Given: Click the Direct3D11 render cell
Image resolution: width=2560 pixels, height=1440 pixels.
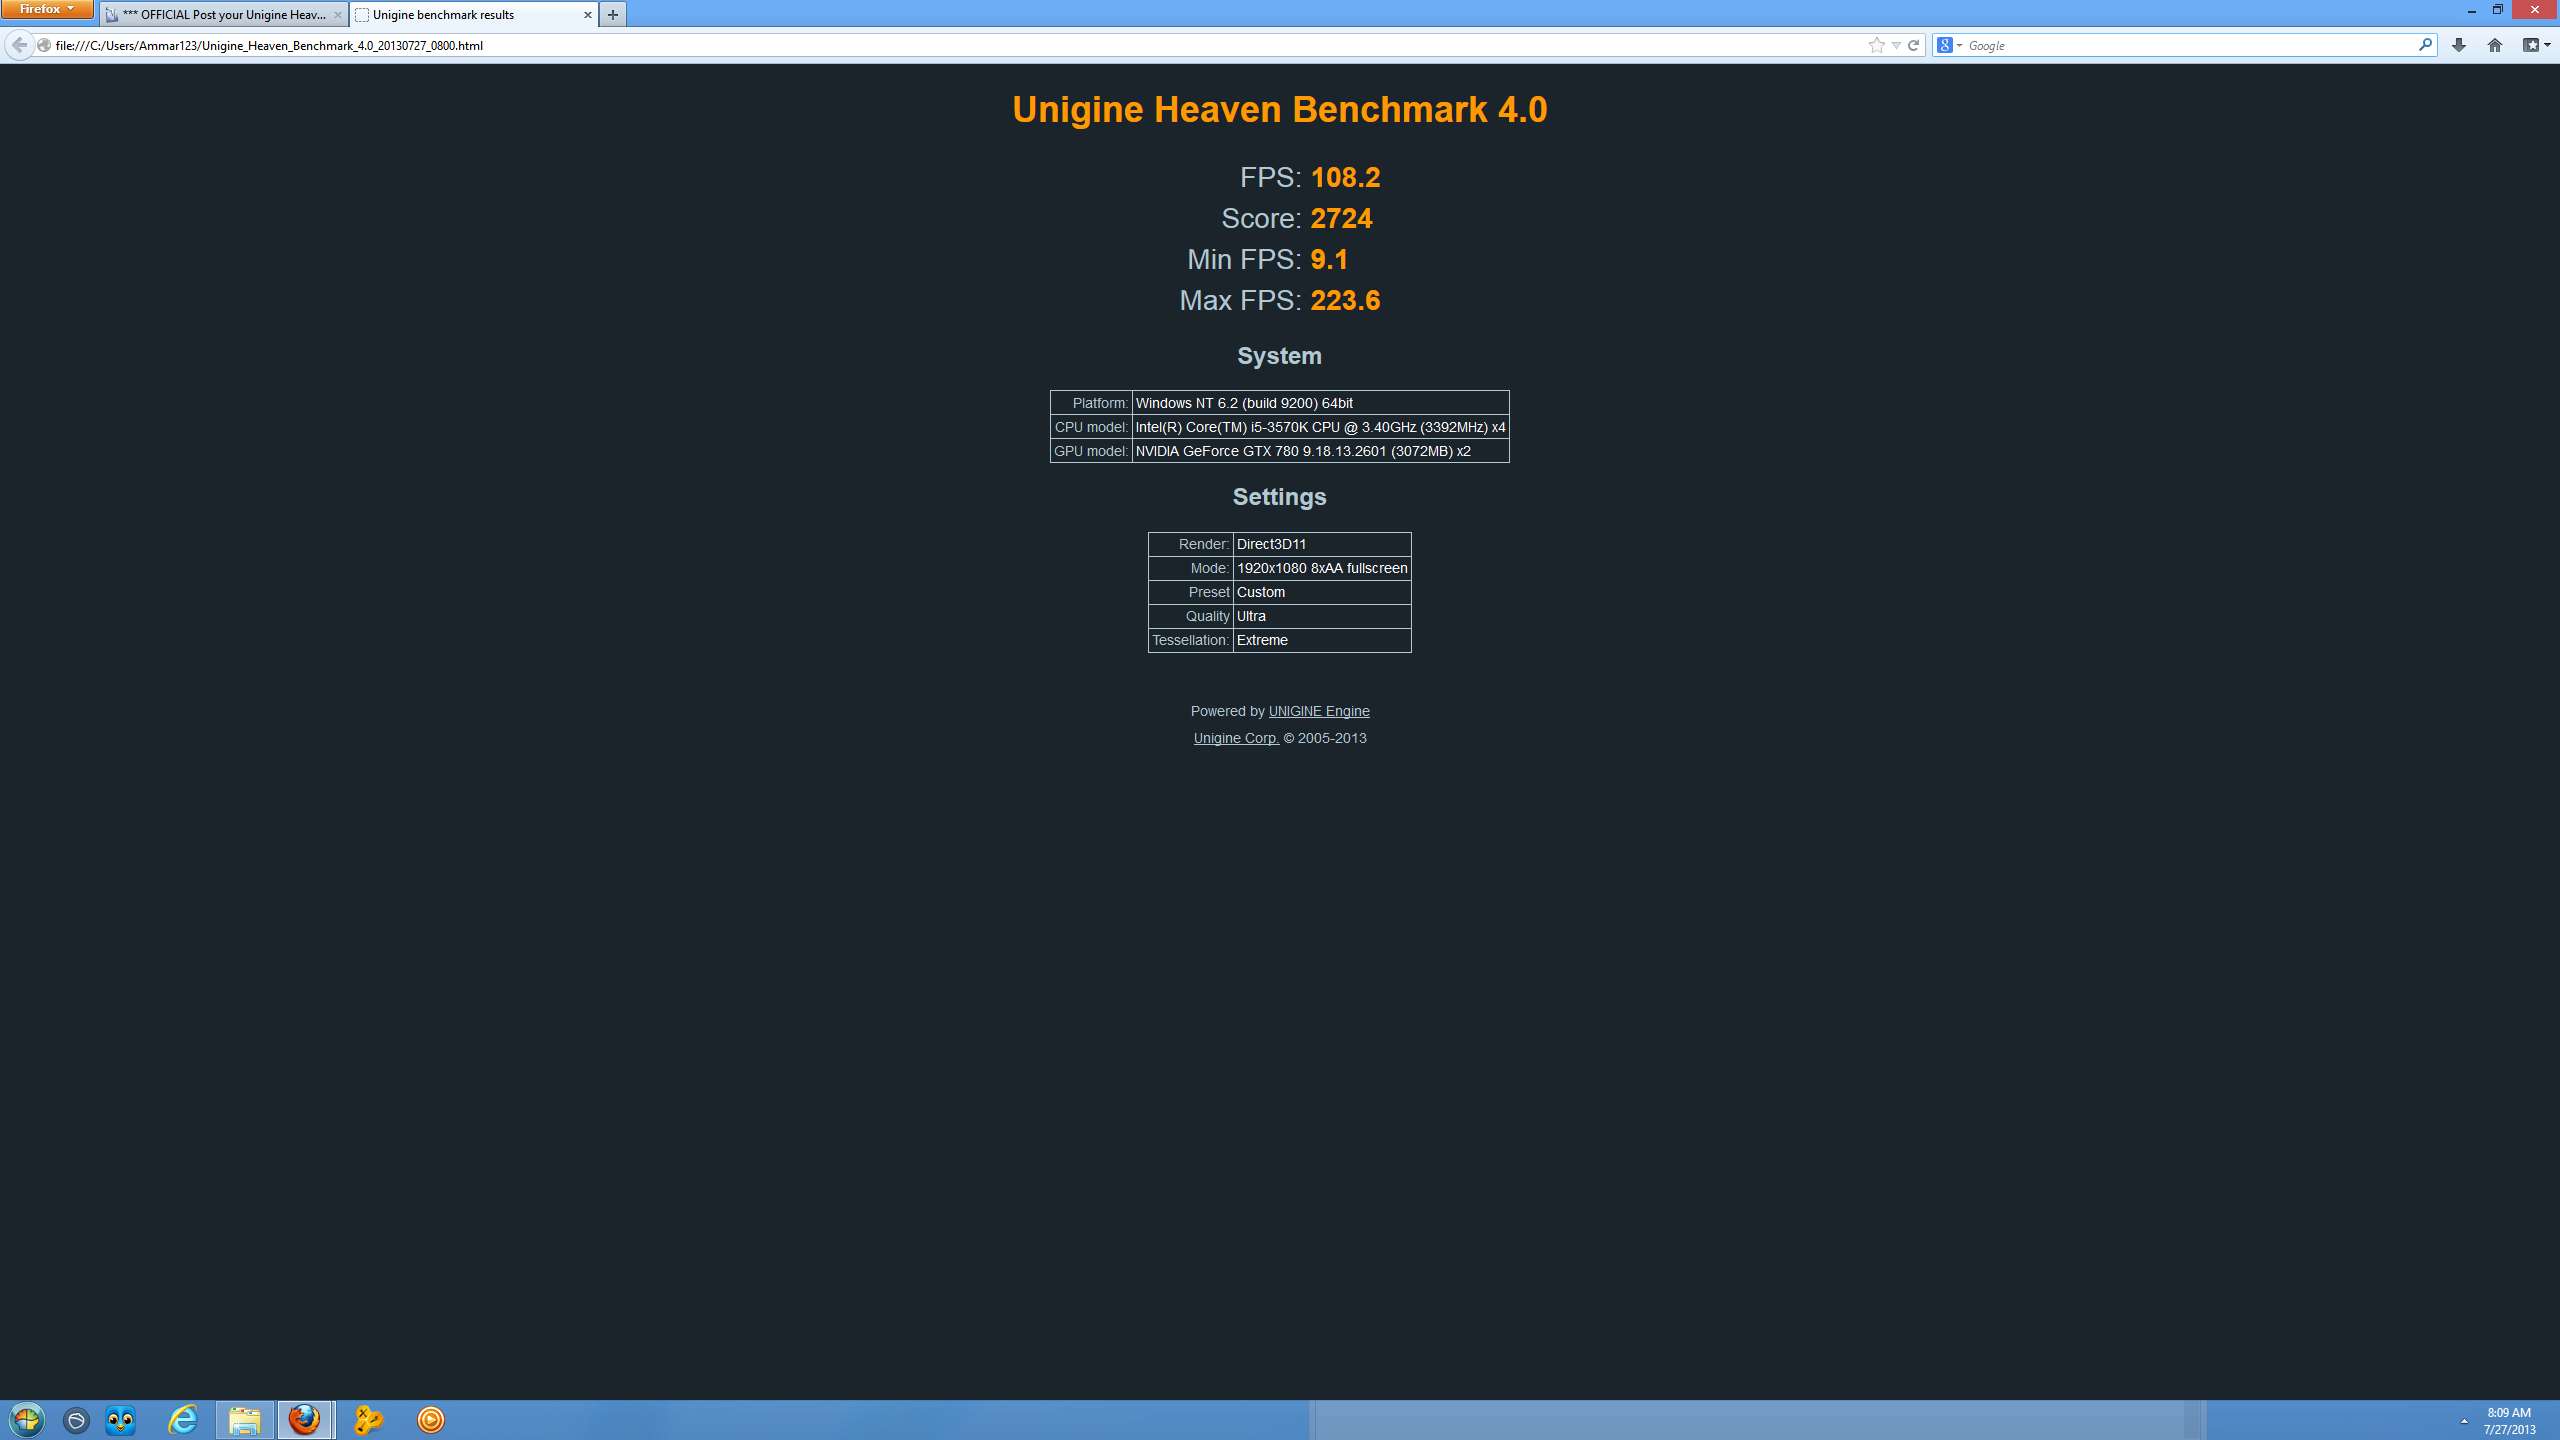Looking at the screenshot, I should tap(1321, 544).
